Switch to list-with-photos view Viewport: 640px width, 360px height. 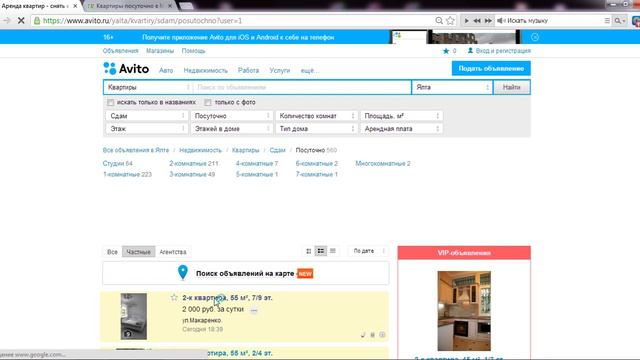click(321, 251)
